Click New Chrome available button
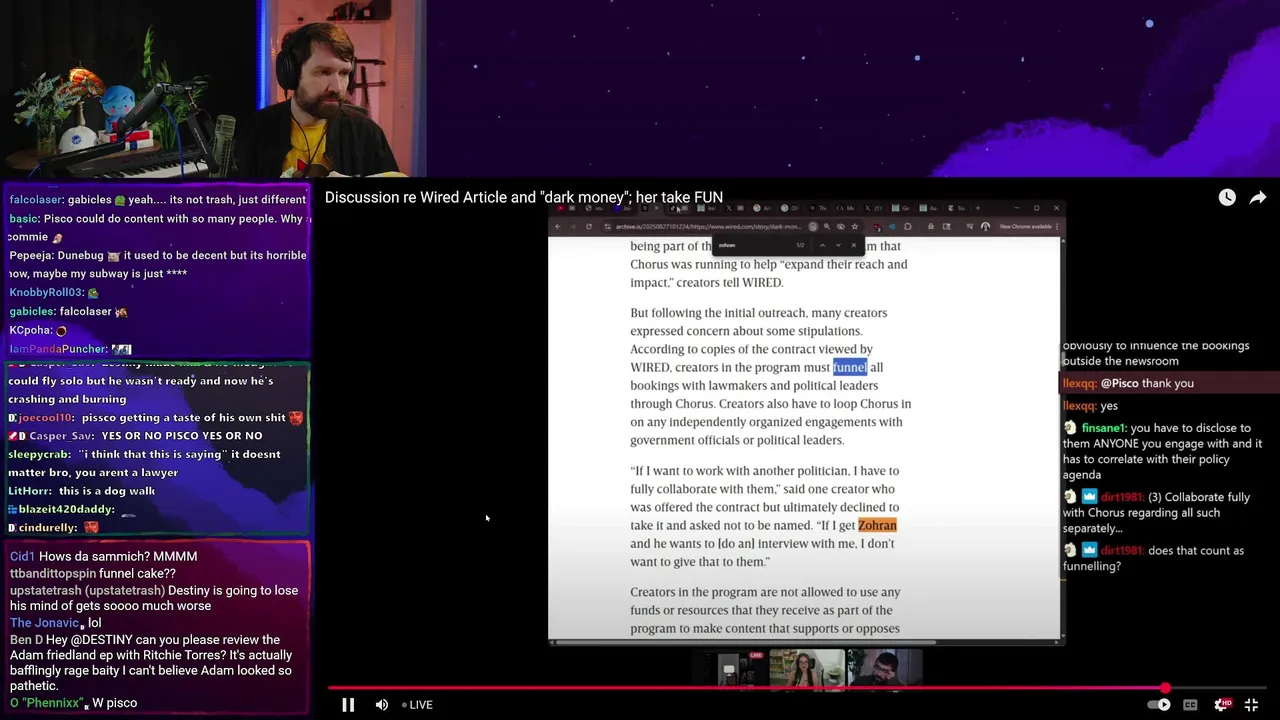The height and width of the screenshot is (720, 1280). pos(1026,227)
